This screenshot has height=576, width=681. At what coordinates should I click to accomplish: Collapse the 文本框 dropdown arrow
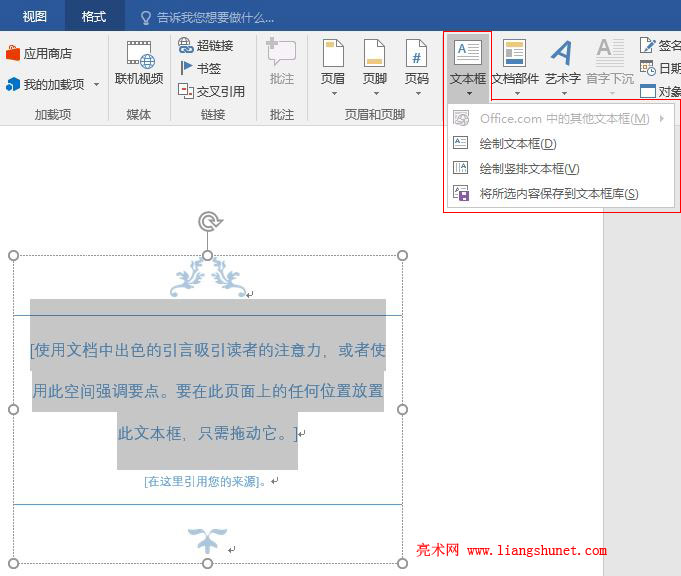(x=469, y=93)
